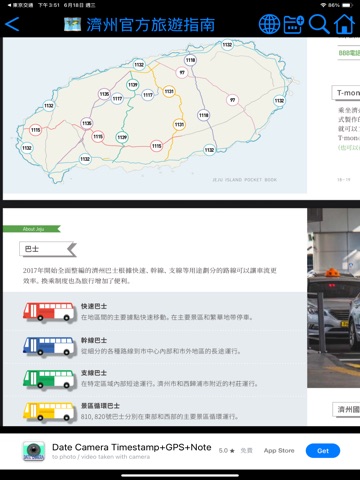The height and width of the screenshot is (480, 360).
Task: Tap the yellow tourist loop bus icon
Action: click(x=49, y=412)
